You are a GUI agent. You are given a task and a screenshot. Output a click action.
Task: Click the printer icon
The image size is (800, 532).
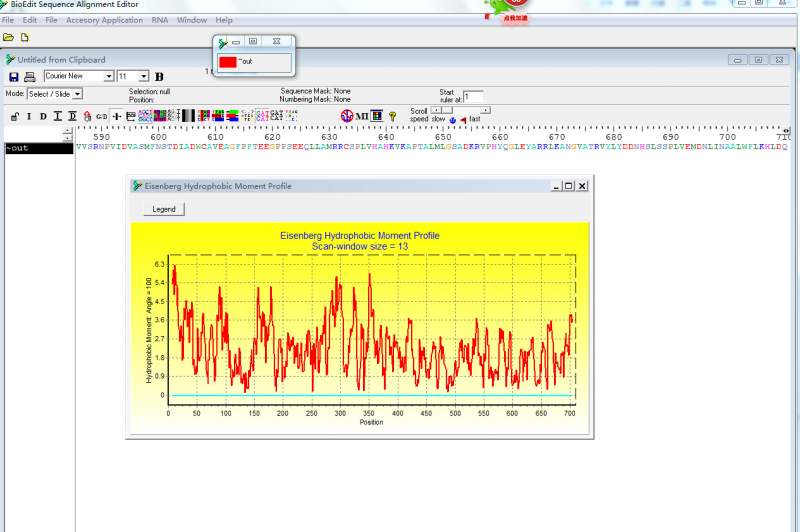(x=29, y=77)
